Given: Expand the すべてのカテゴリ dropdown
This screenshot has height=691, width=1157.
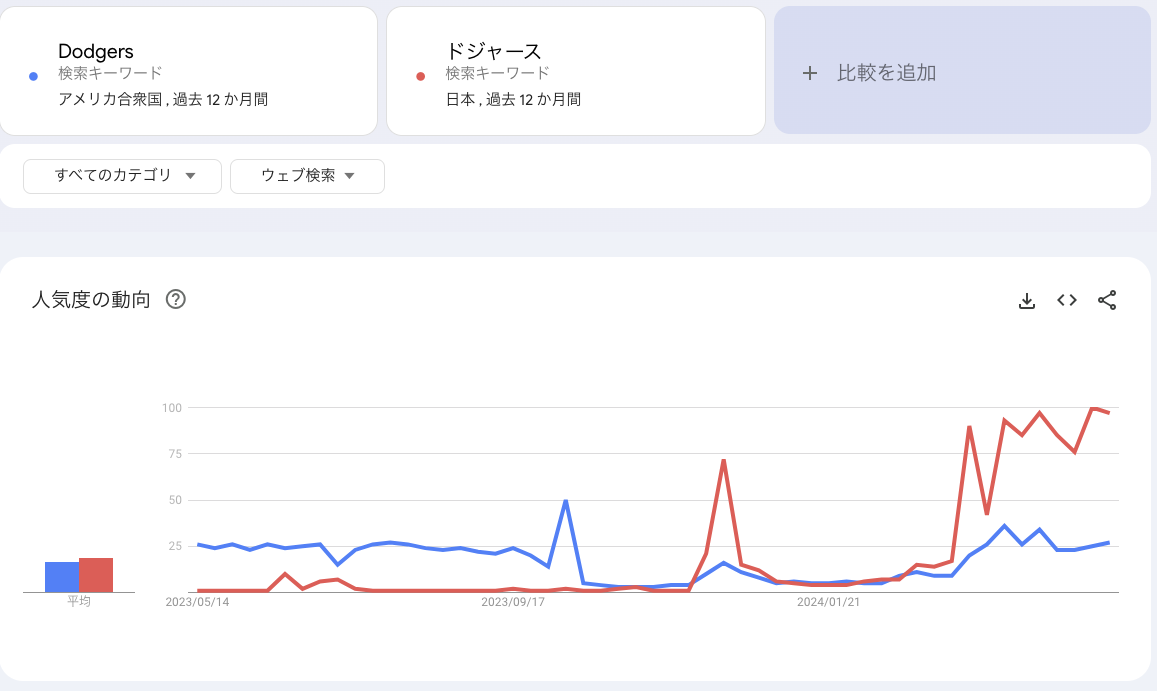Looking at the screenshot, I should [122, 176].
